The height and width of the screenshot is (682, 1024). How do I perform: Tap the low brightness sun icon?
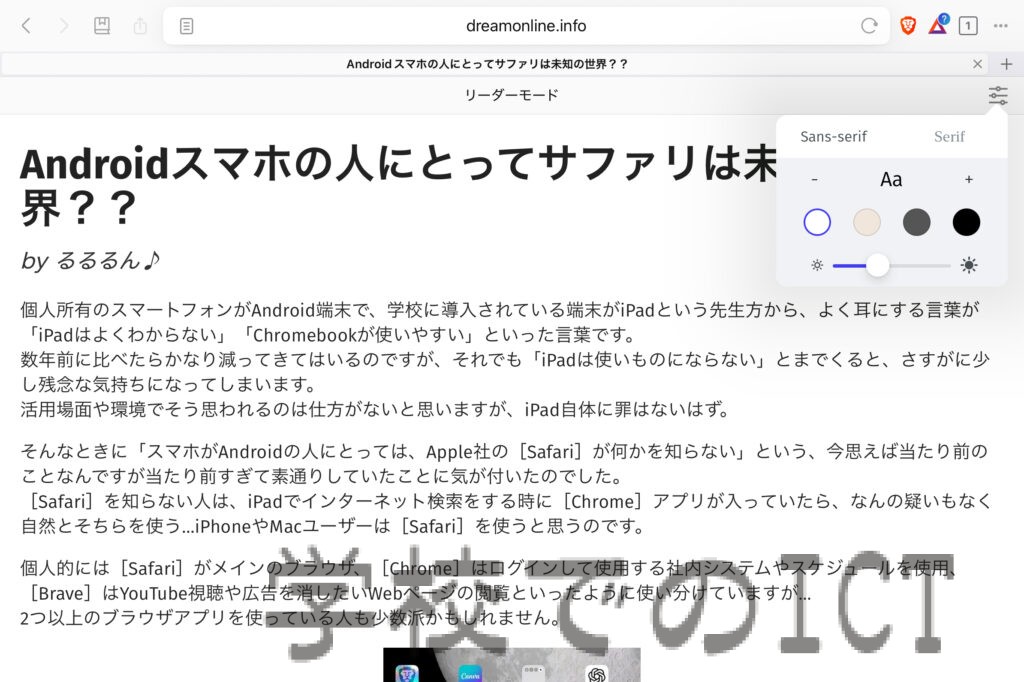(817, 265)
